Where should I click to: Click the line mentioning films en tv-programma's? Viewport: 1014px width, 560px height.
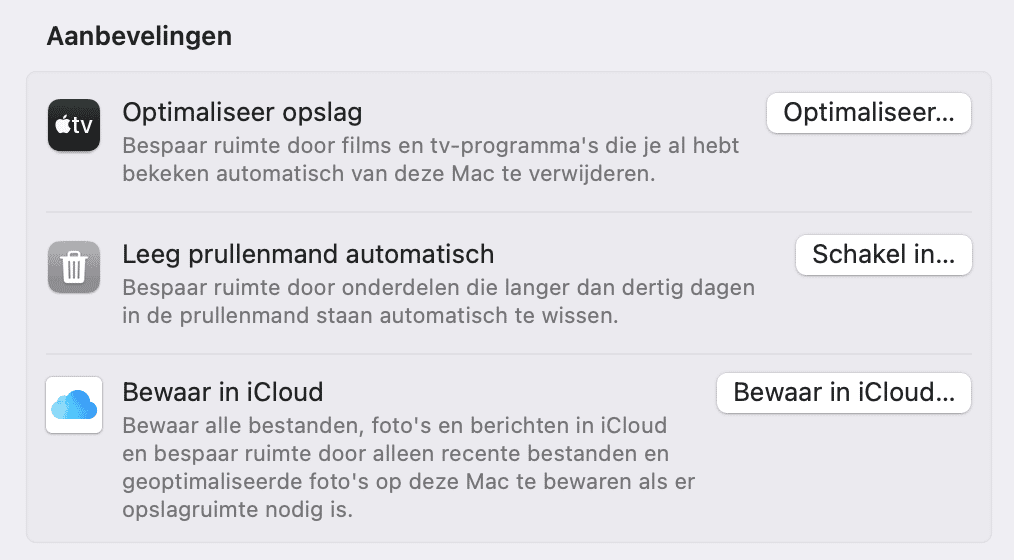430,145
